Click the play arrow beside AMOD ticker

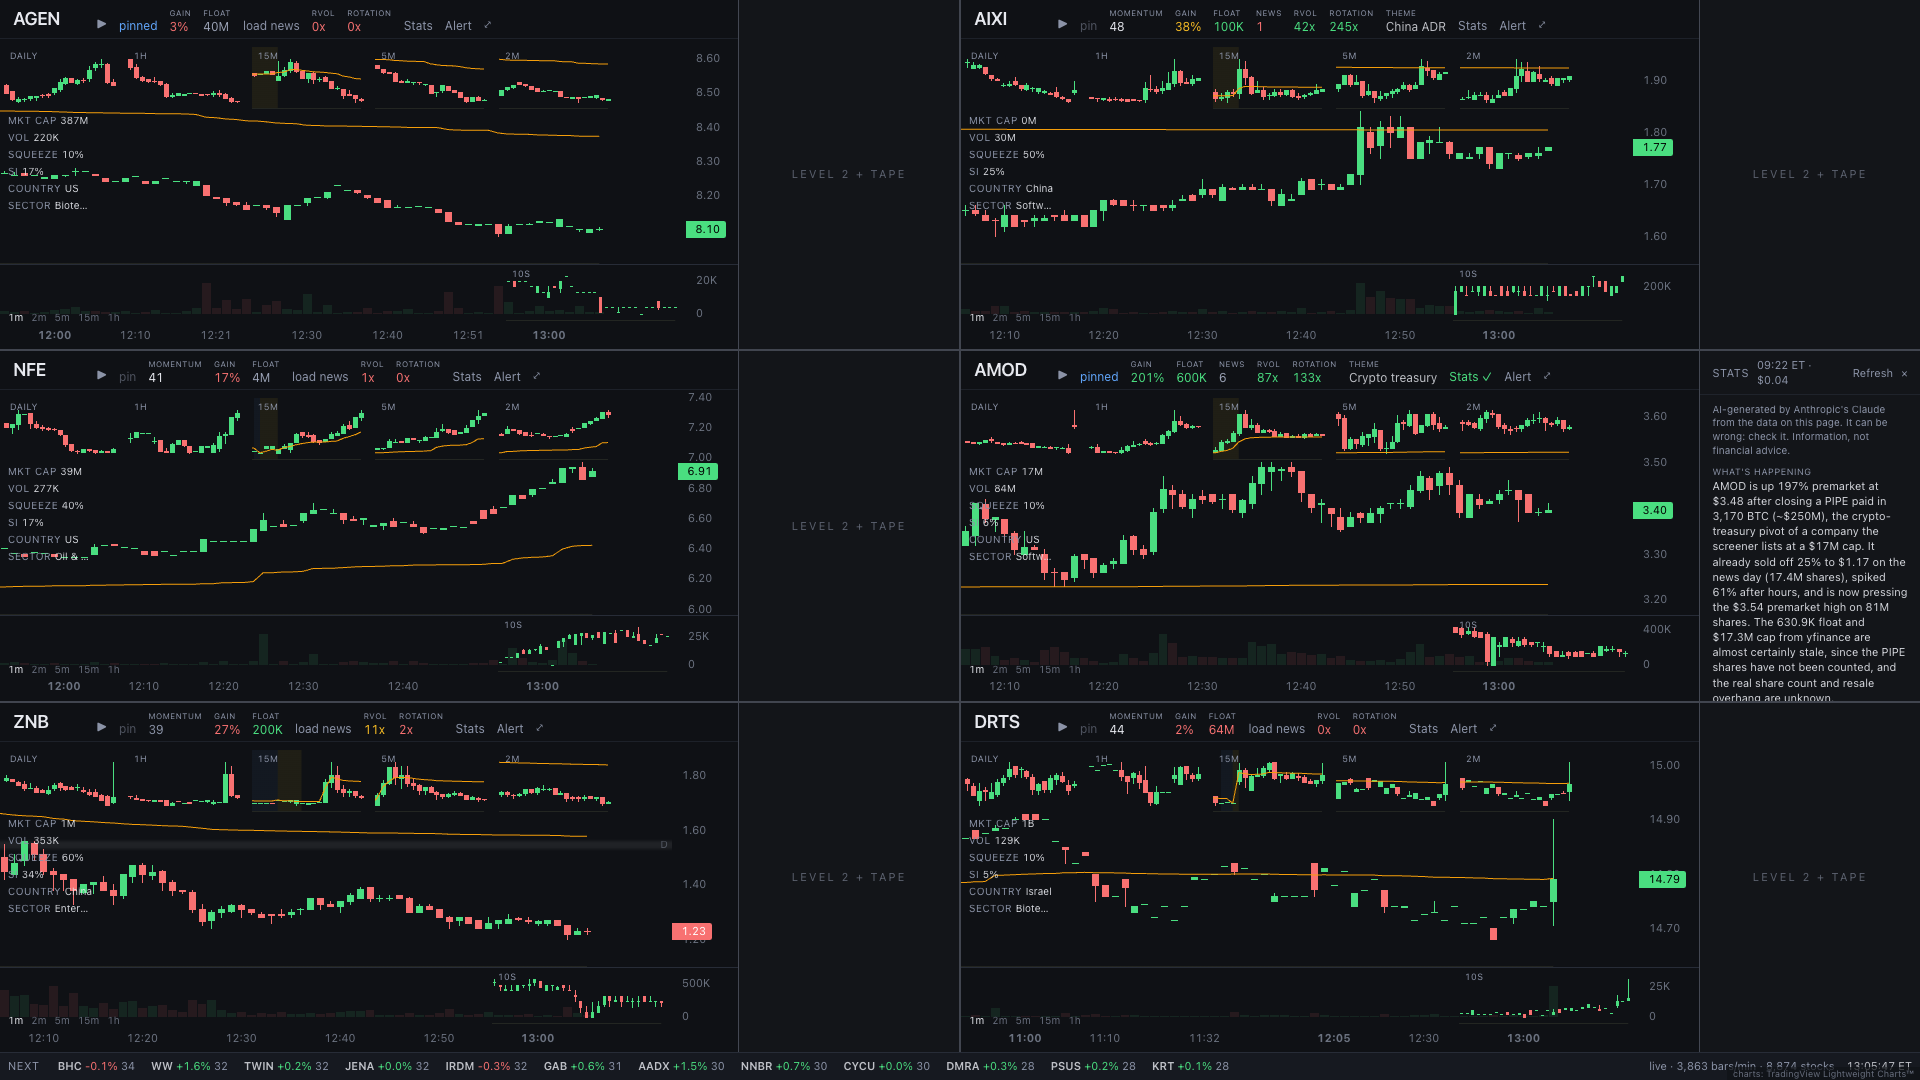[x=1062, y=376]
